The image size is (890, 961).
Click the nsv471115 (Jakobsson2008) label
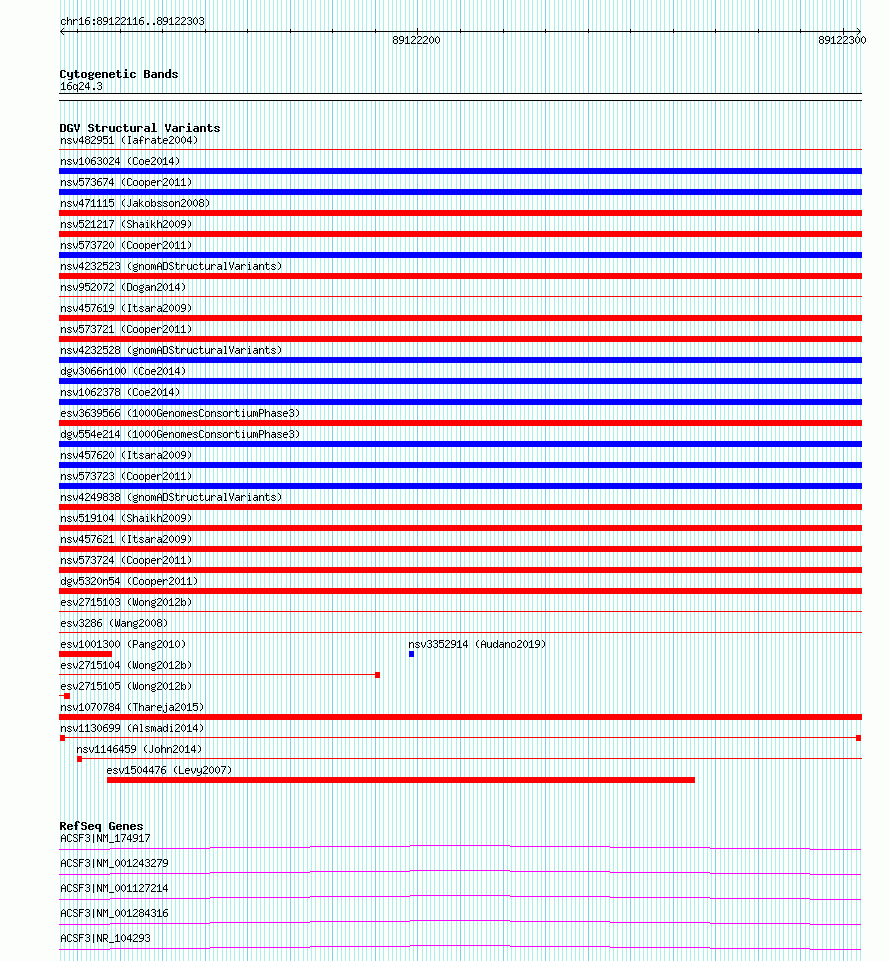pyautogui.click(x=135, y=203)
